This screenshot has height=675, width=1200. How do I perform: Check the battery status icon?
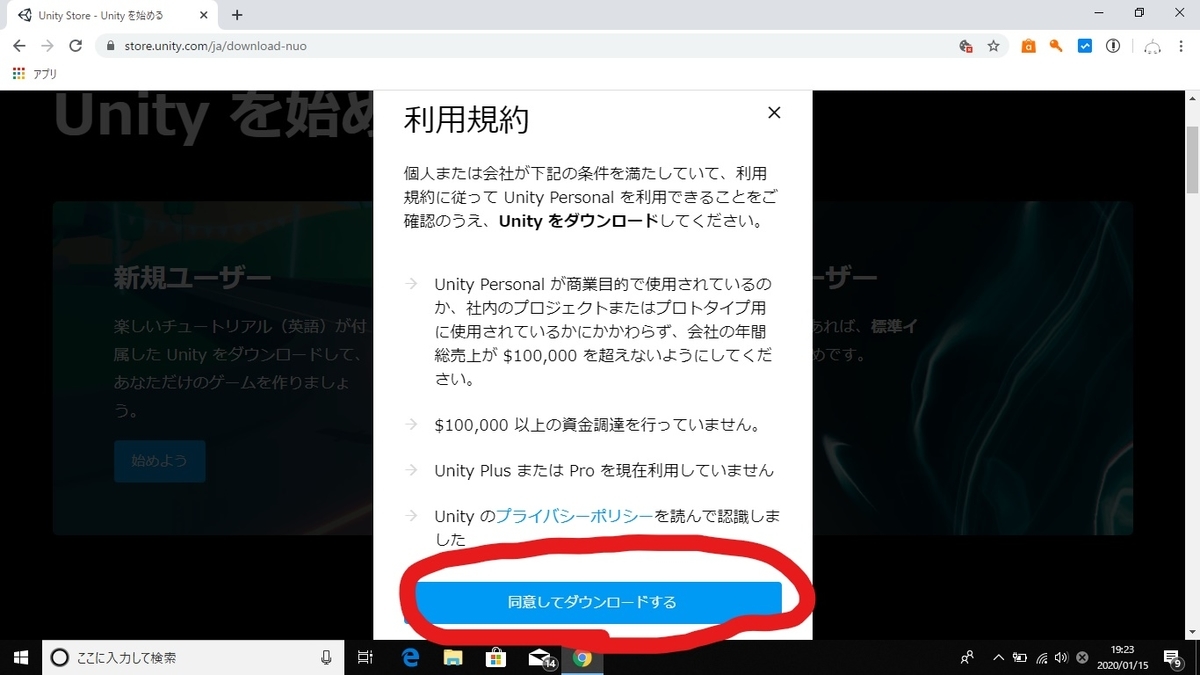(1020, 657)
